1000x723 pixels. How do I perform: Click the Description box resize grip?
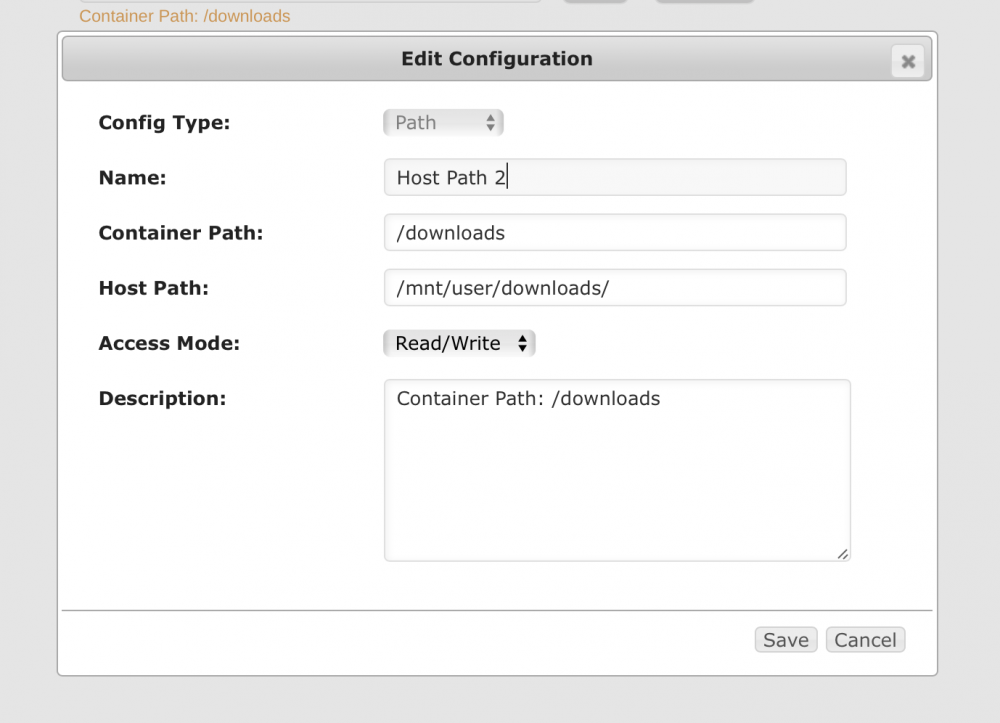[x=842, y=554]
